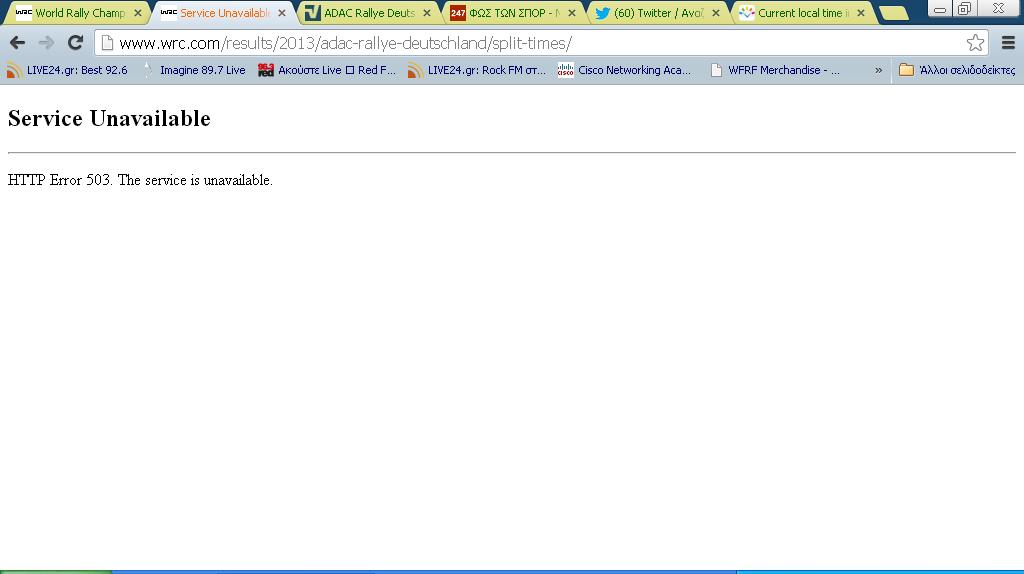Open a new tab with the new tab button
Image resolution: width=1024 pixels, height=574 pixels.
tap(893, 13)
